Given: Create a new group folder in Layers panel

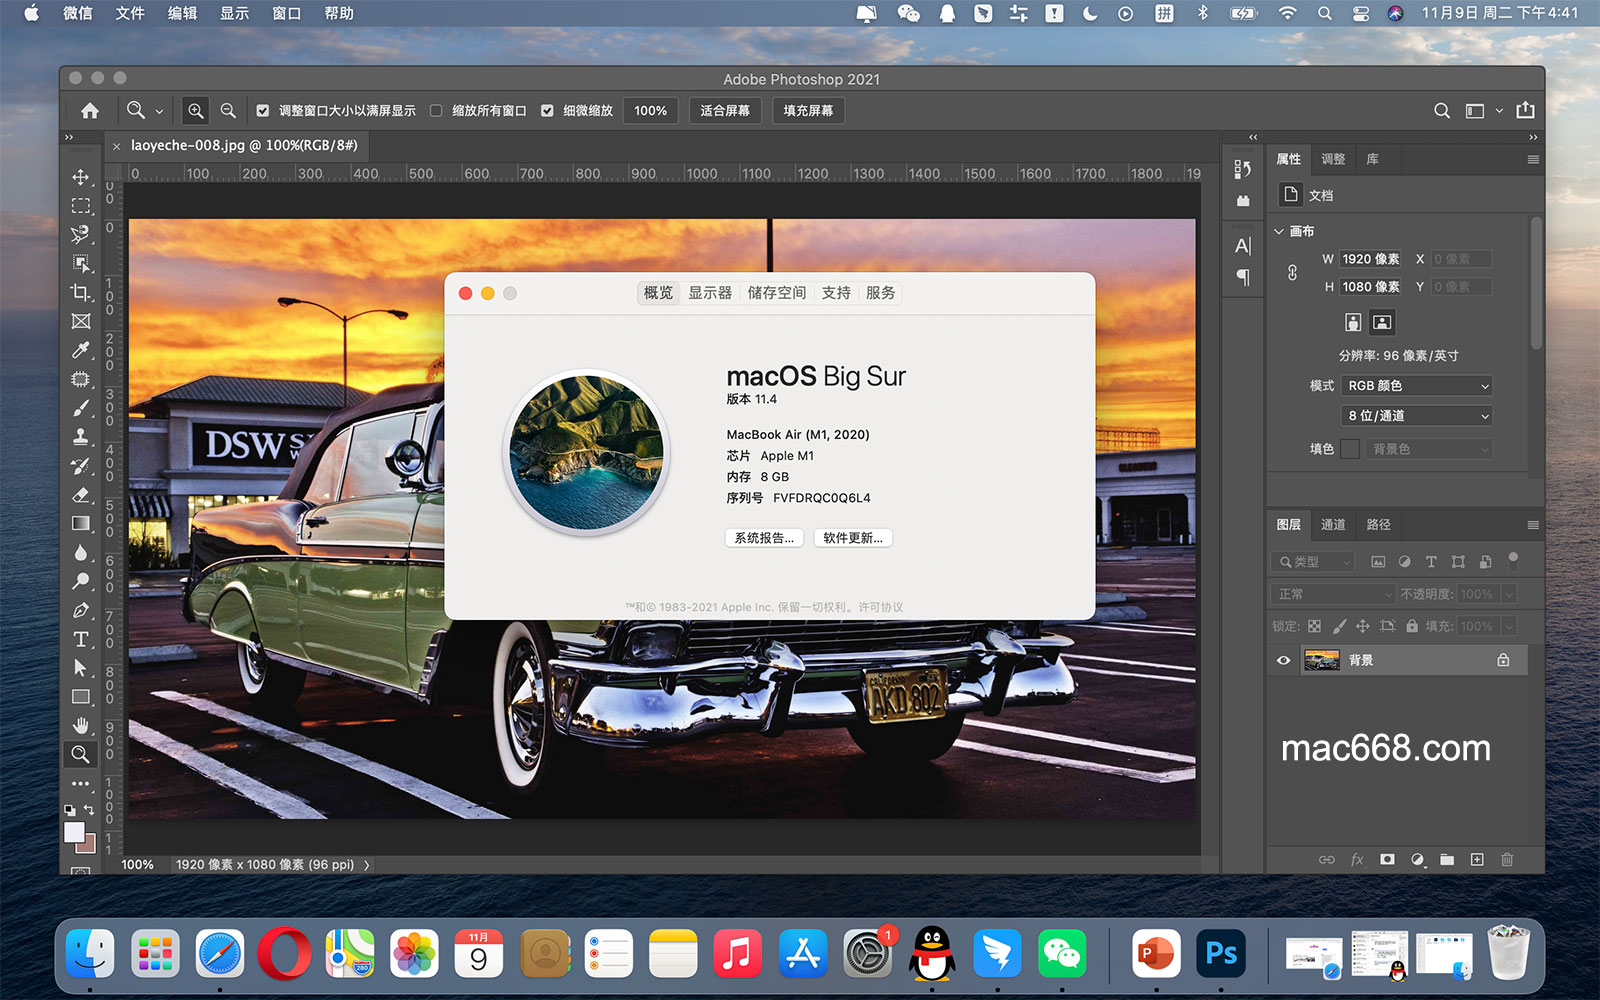Looking at the screenshot, I should [x=1447, y=859].
